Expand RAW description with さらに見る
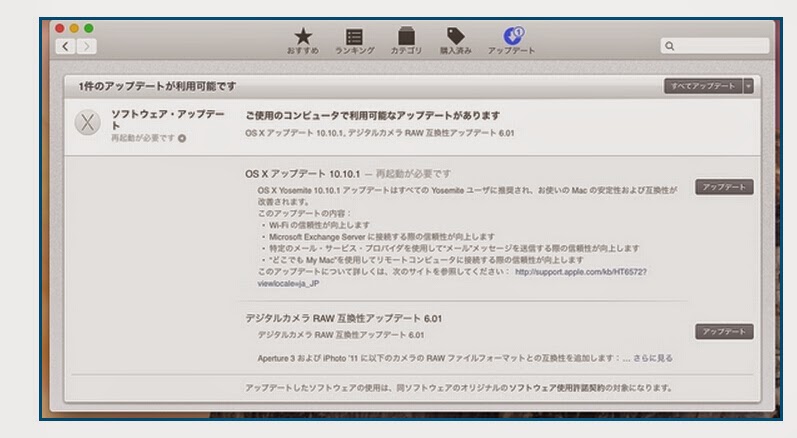Image resolution: width=797 pixels, height=438 pixels. click(654, 357)
